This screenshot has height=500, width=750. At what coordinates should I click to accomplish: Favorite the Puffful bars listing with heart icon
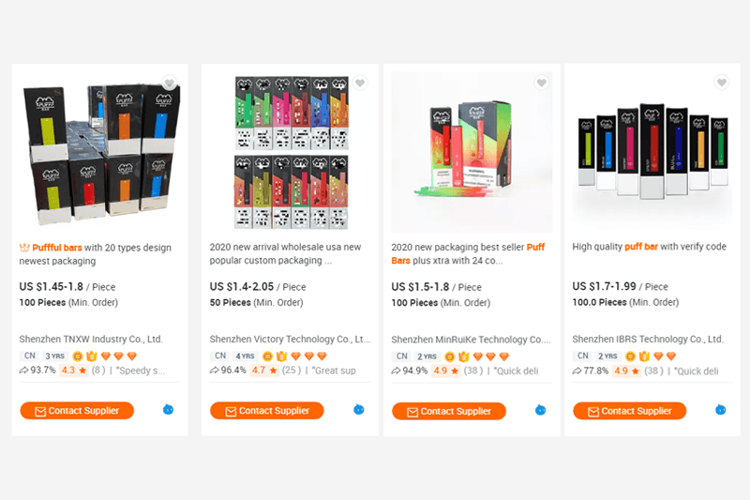click(x=169, y=83)
